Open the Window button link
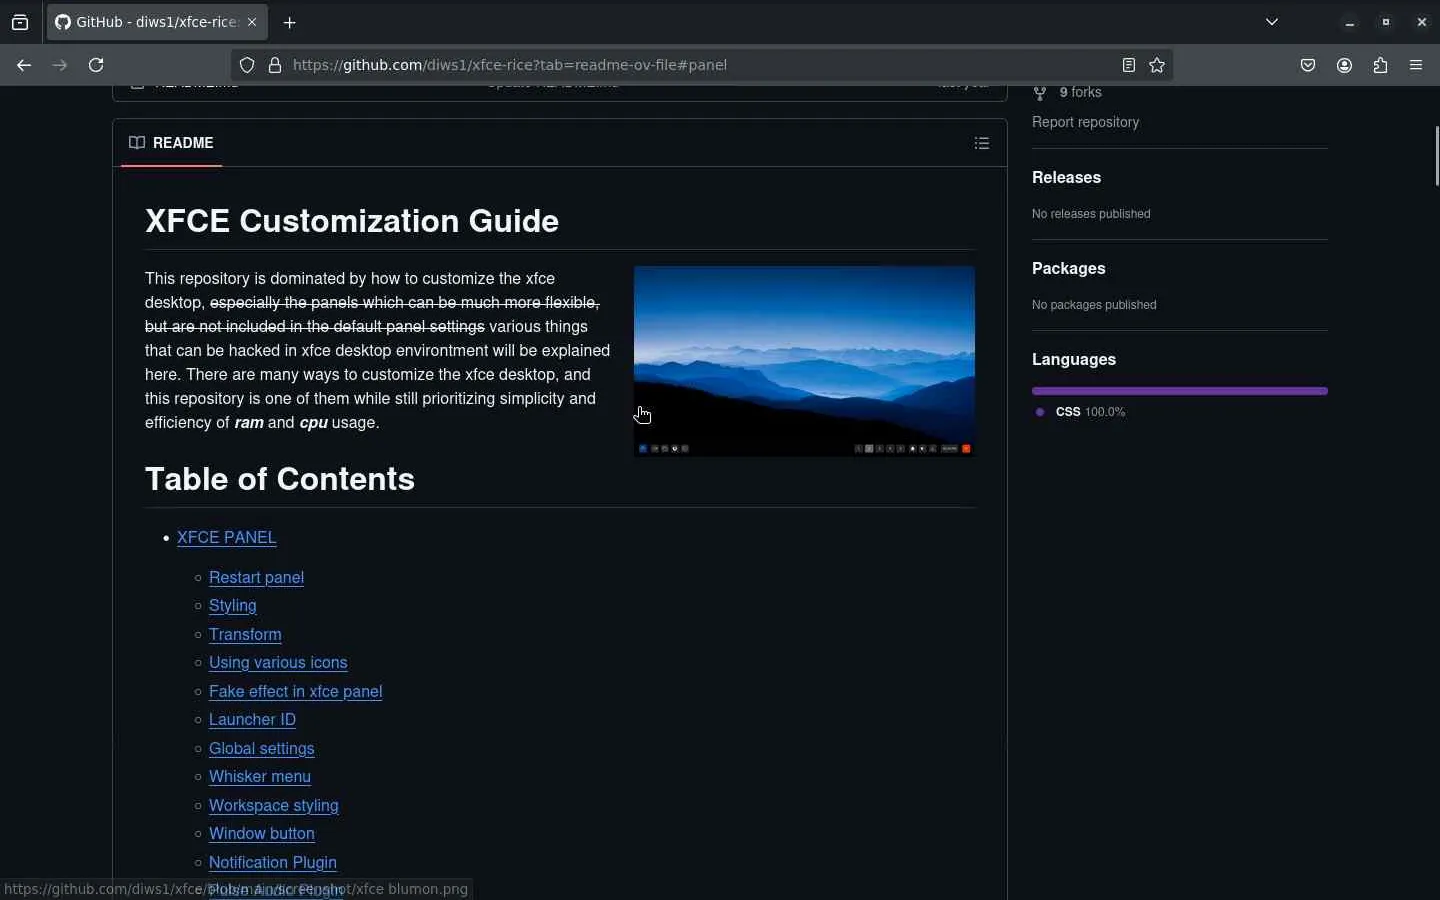This screenshot has width=1440, height=900. coord(262,834)
